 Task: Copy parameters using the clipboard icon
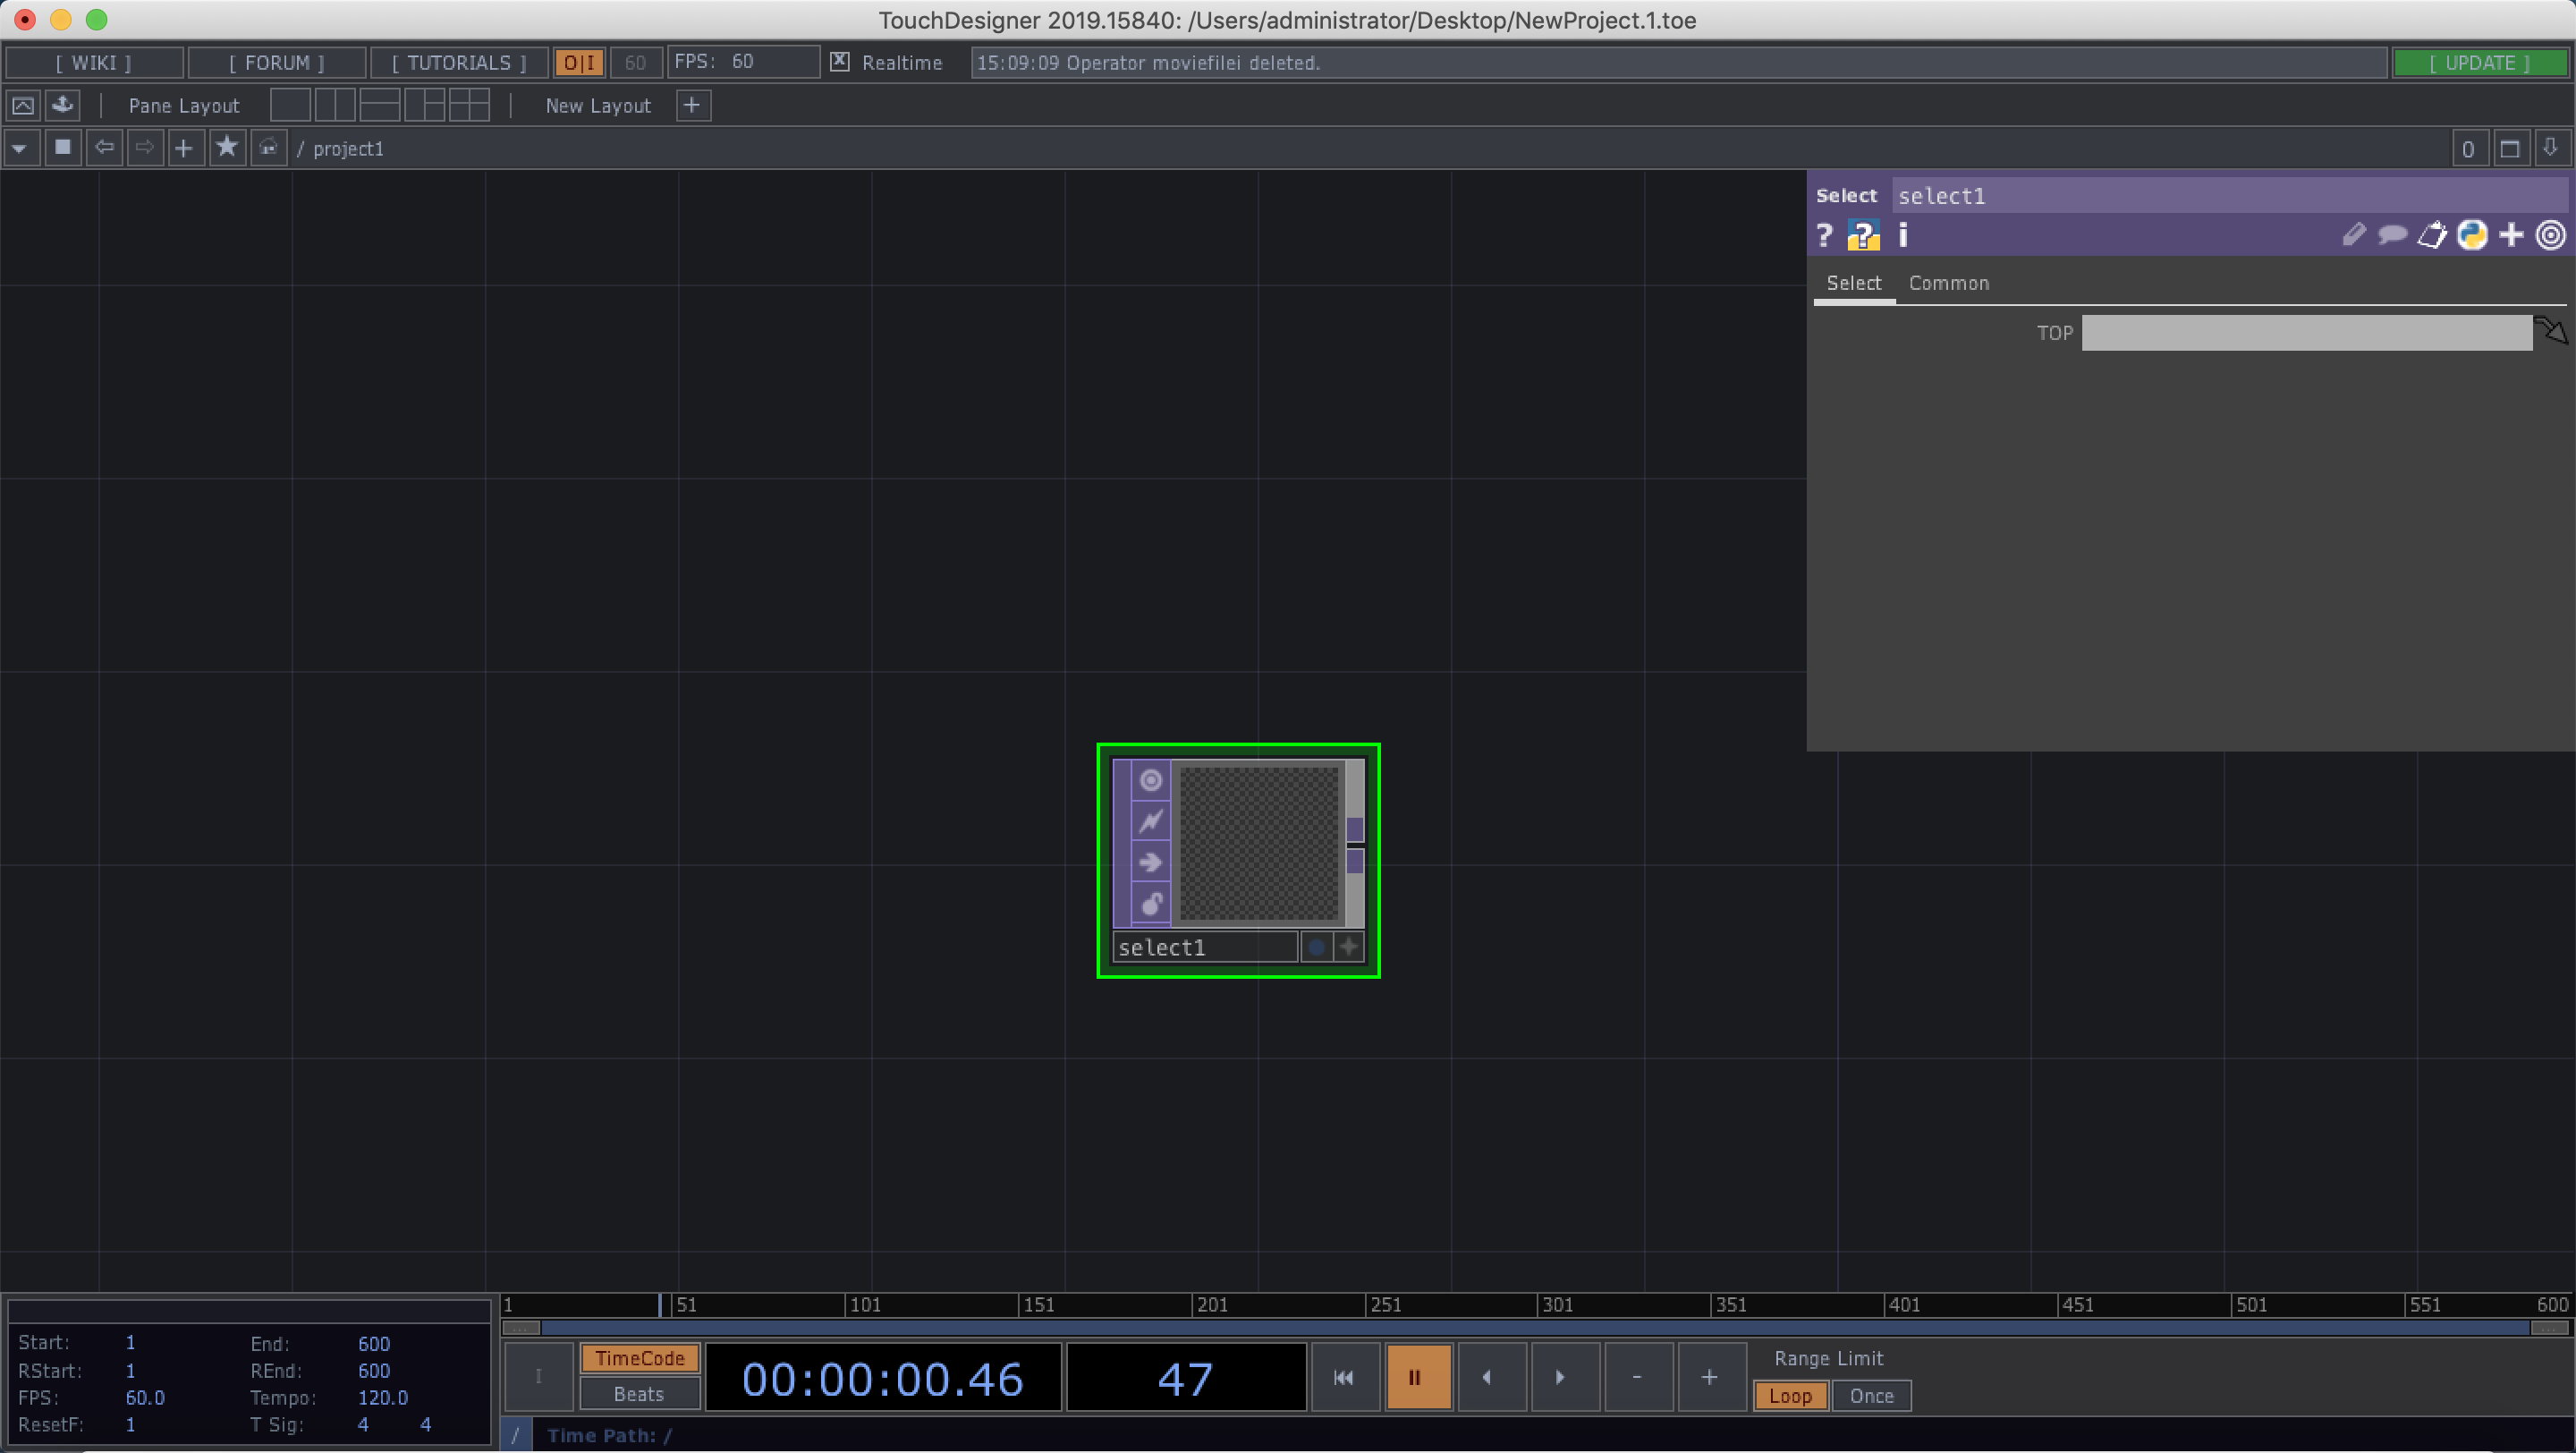(2433, 235)
